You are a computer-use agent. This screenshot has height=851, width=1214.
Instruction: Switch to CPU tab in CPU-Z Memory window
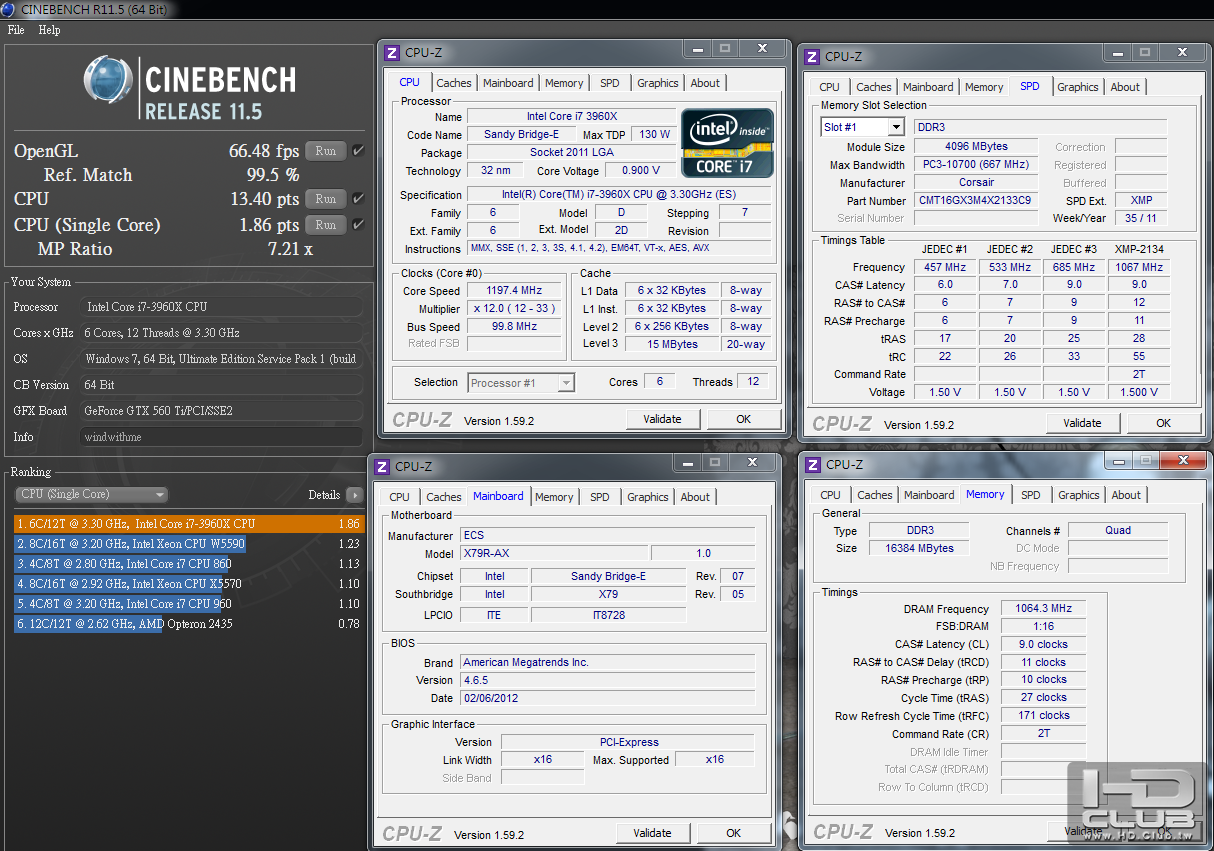click(x=831, y=495)
